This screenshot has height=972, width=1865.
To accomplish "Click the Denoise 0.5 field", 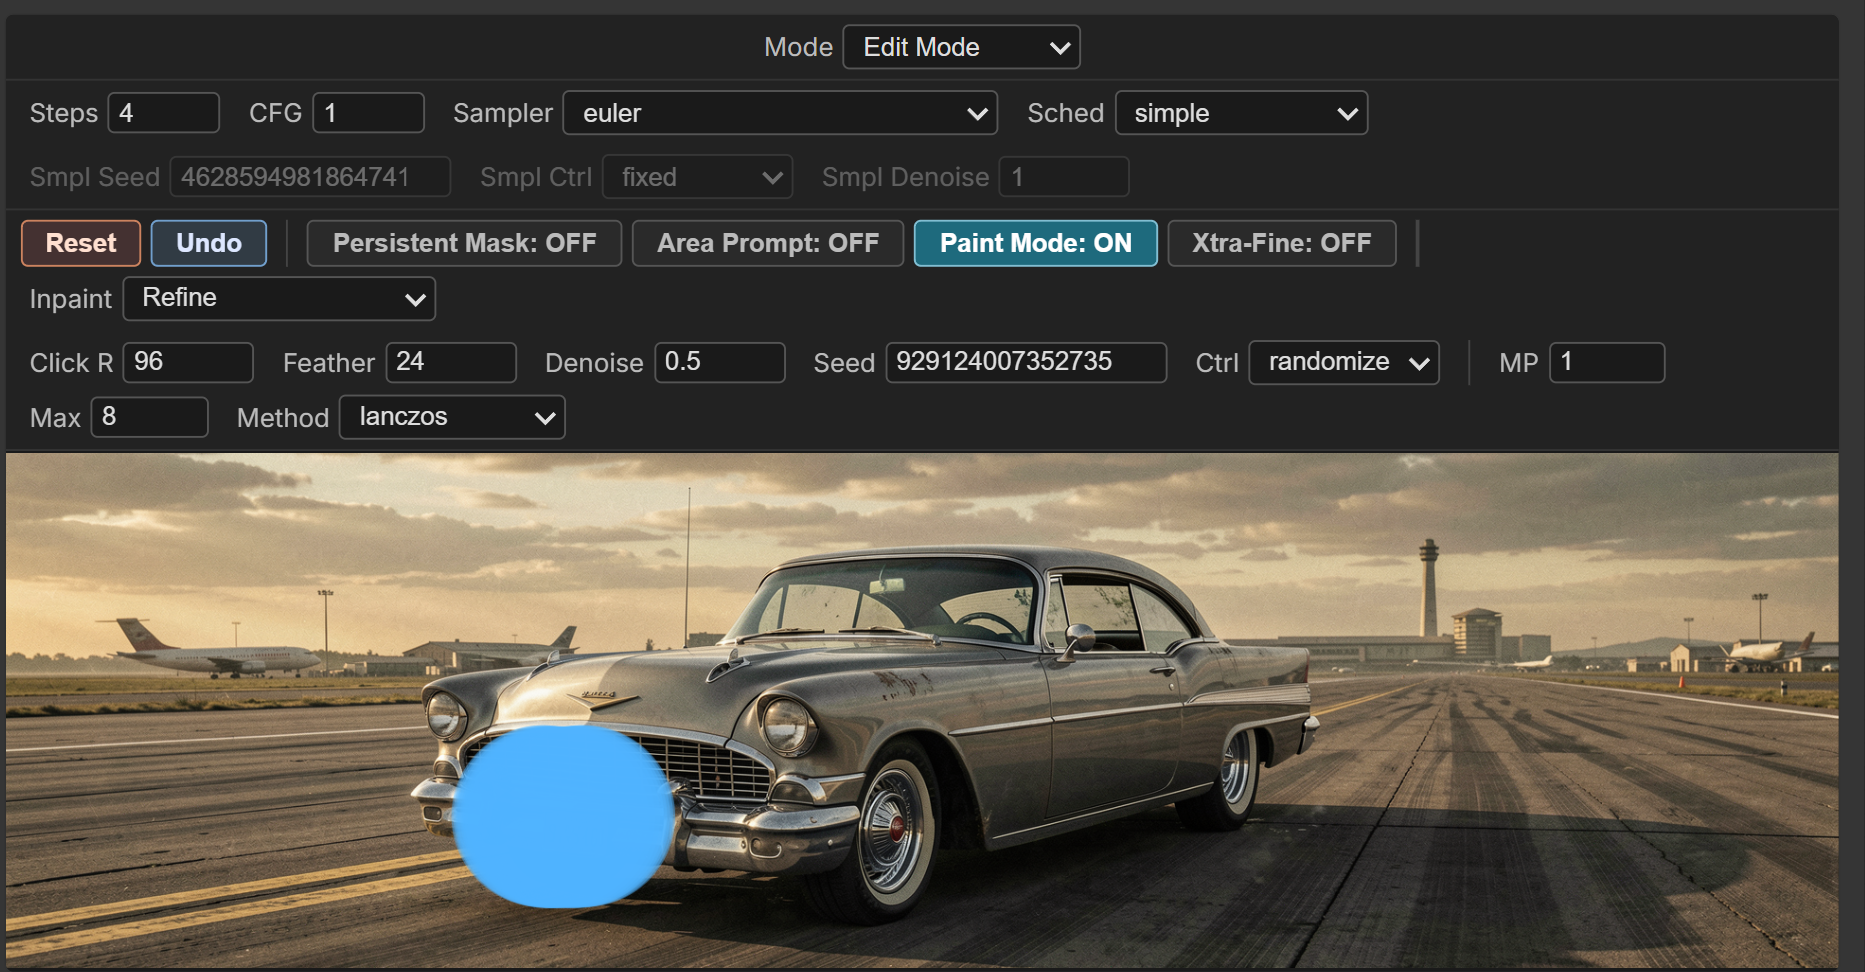I will pyautogui.click(x=720, y=362).
